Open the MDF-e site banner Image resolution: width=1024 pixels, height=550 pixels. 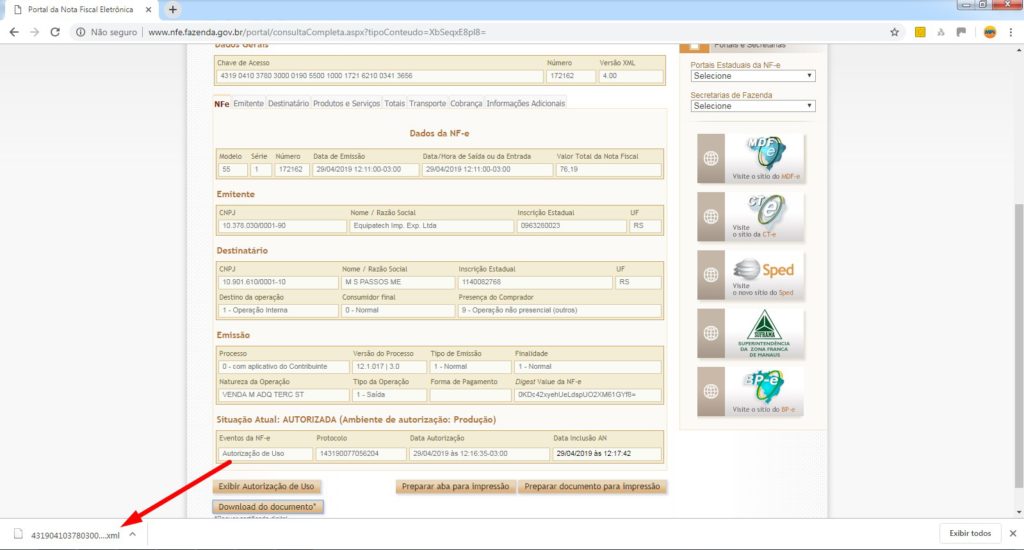tap(750, 158)
